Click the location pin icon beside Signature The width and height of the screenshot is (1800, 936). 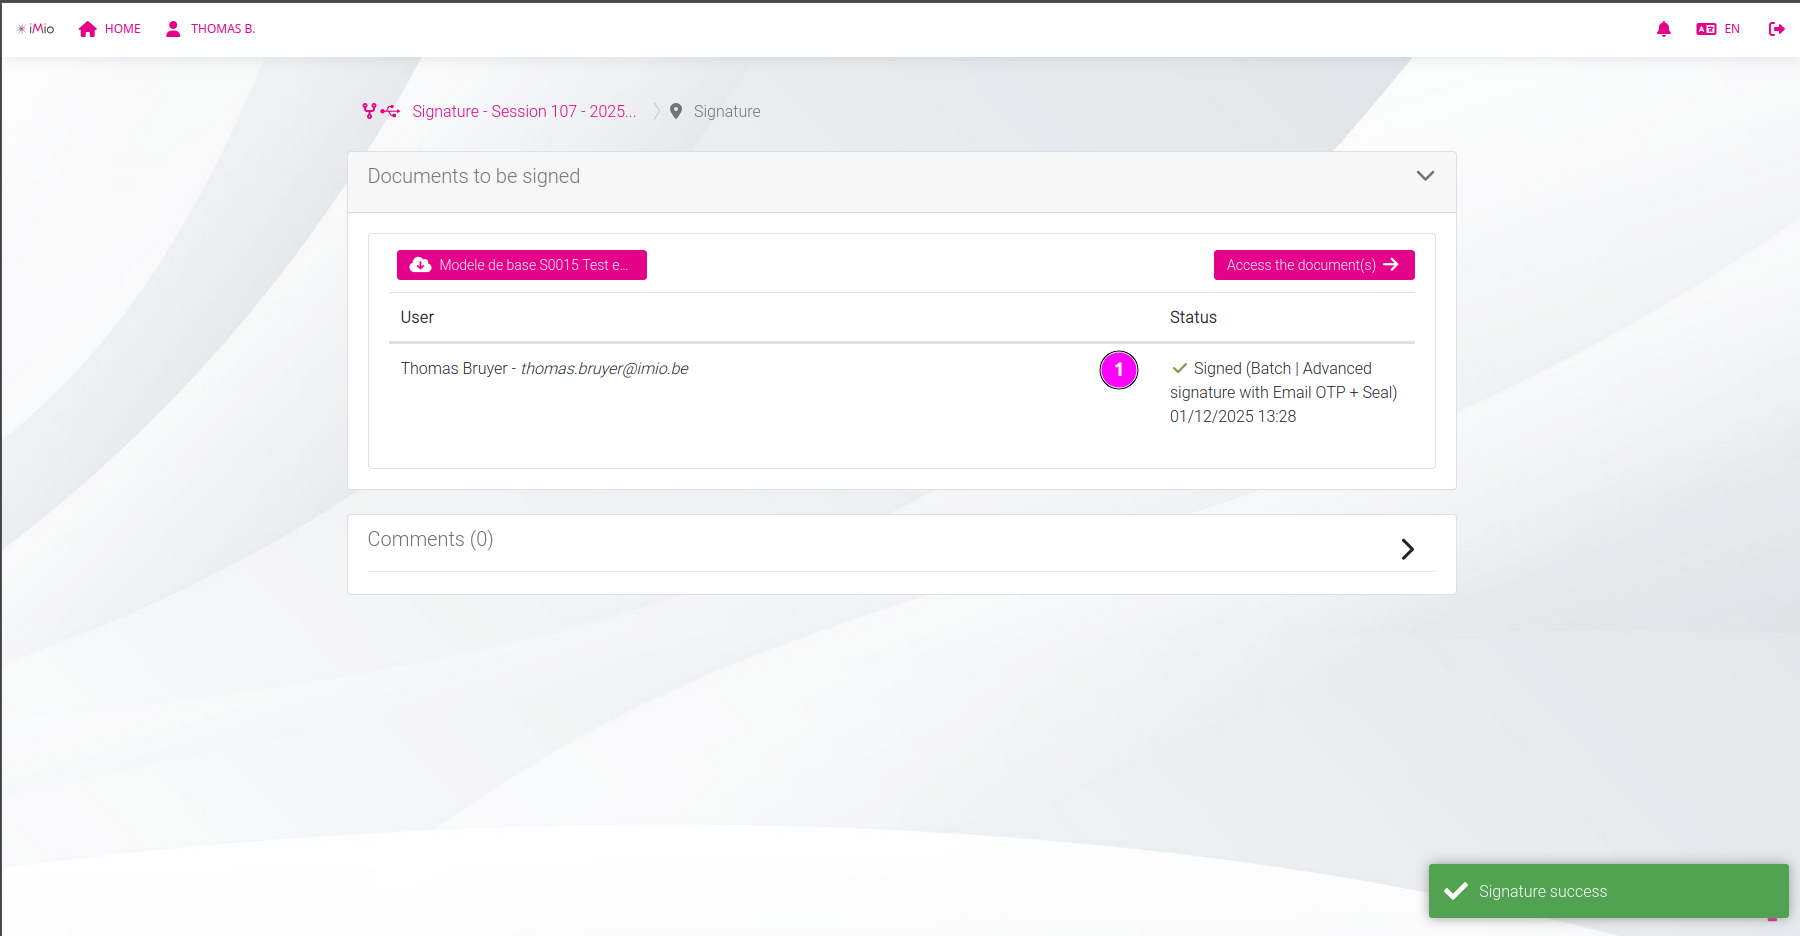[x=676, y=111]
